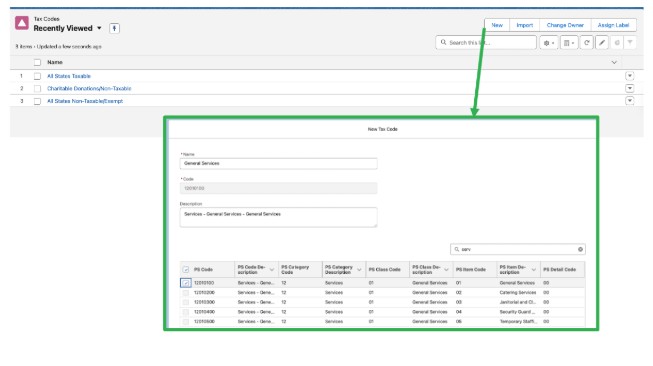The height and width of the screenshot is (366, 653).
Task: Open the PS Class Description column menu
Action: pyautogui.click(x=446, y=270)
